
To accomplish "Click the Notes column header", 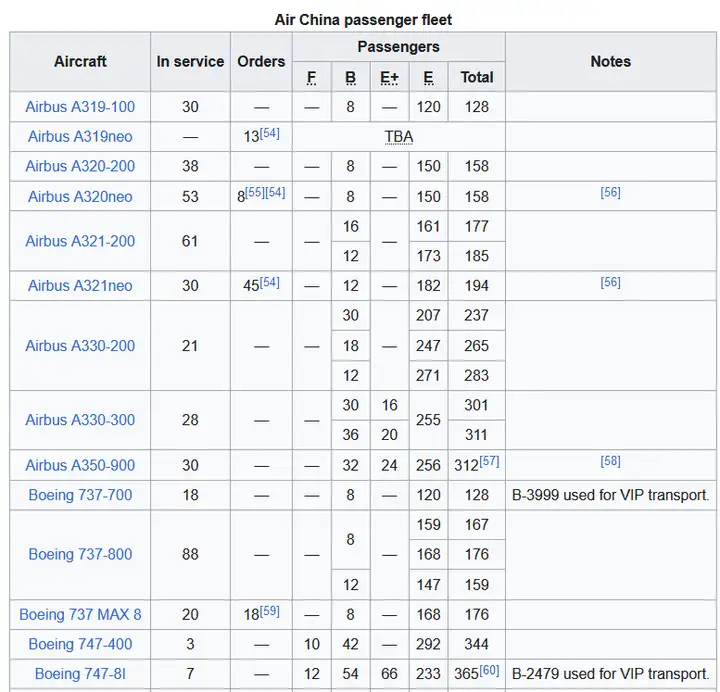I will click(611, 61).
